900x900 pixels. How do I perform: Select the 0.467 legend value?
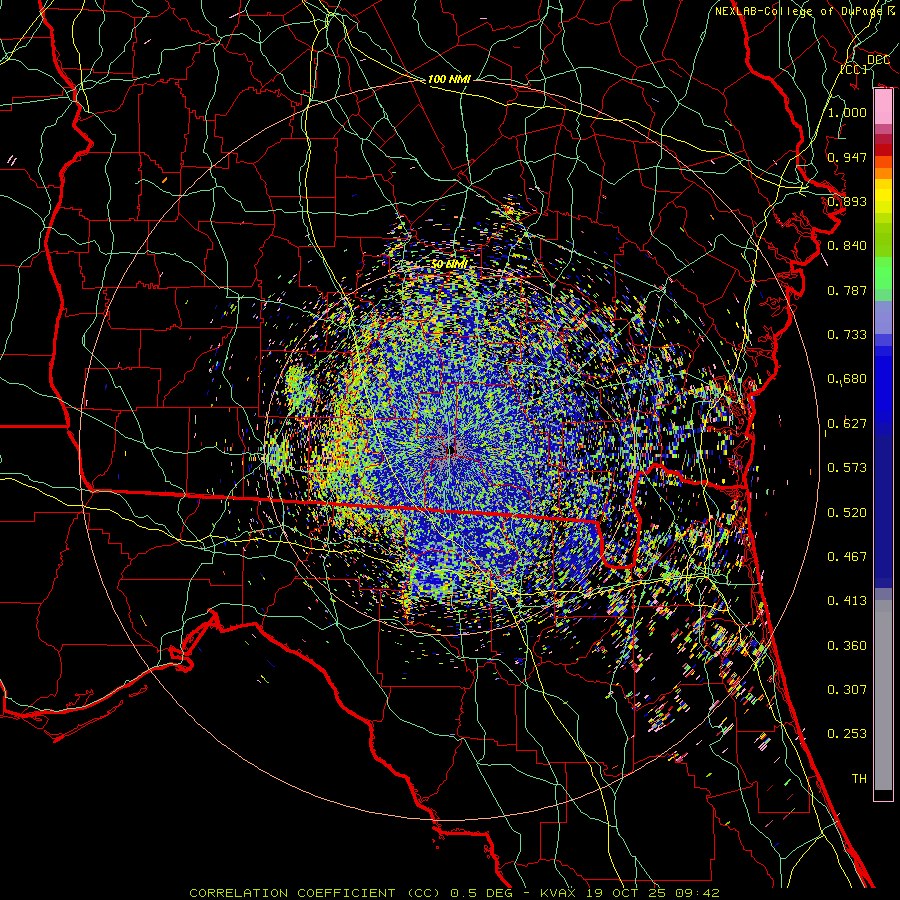tap(847, 557)
